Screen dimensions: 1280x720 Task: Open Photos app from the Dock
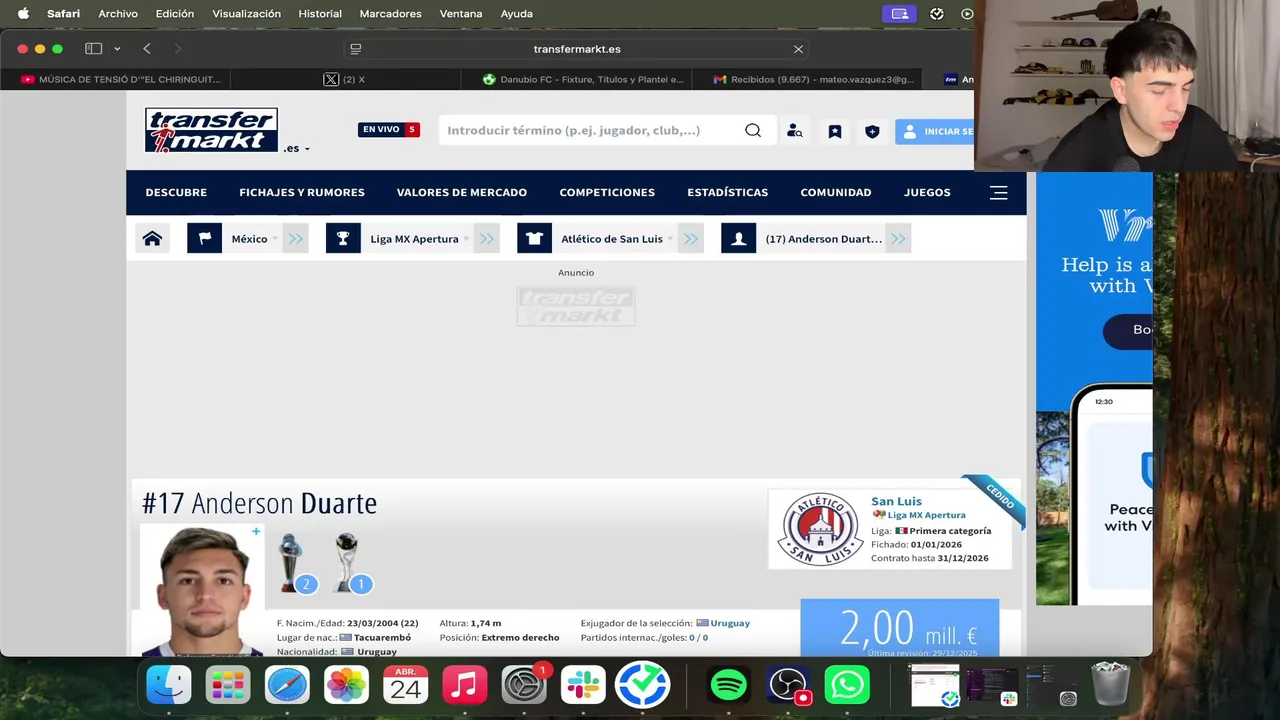(x=347, y=685)
